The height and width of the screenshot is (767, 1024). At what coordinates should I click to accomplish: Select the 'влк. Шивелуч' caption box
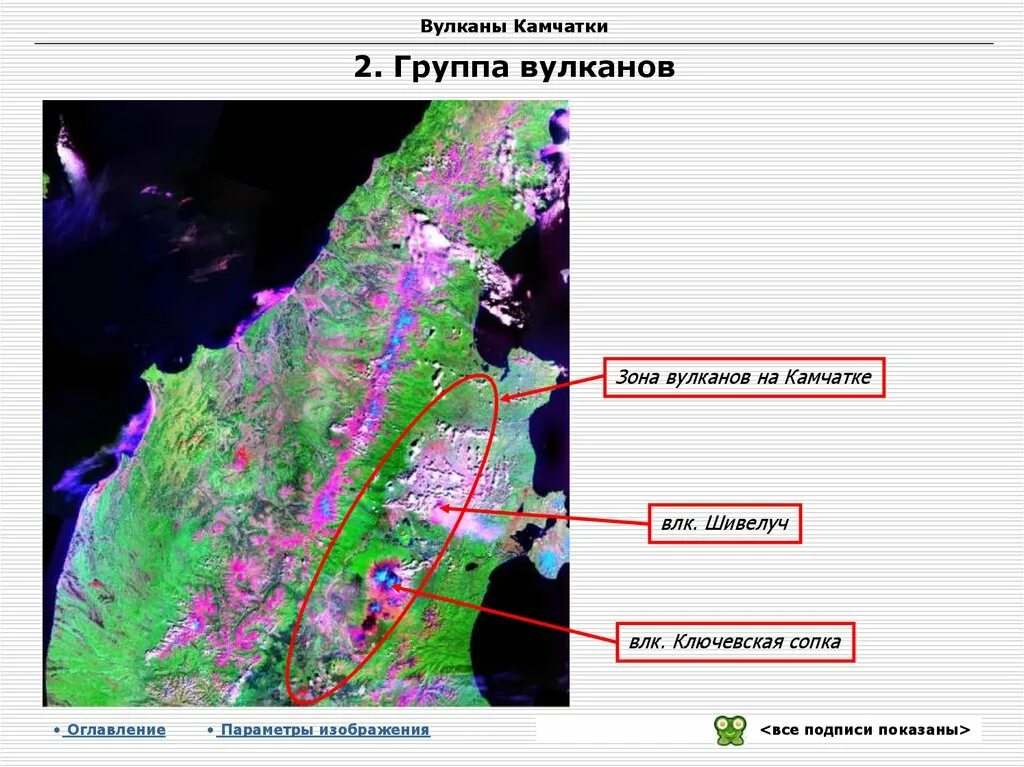[725, 523]
